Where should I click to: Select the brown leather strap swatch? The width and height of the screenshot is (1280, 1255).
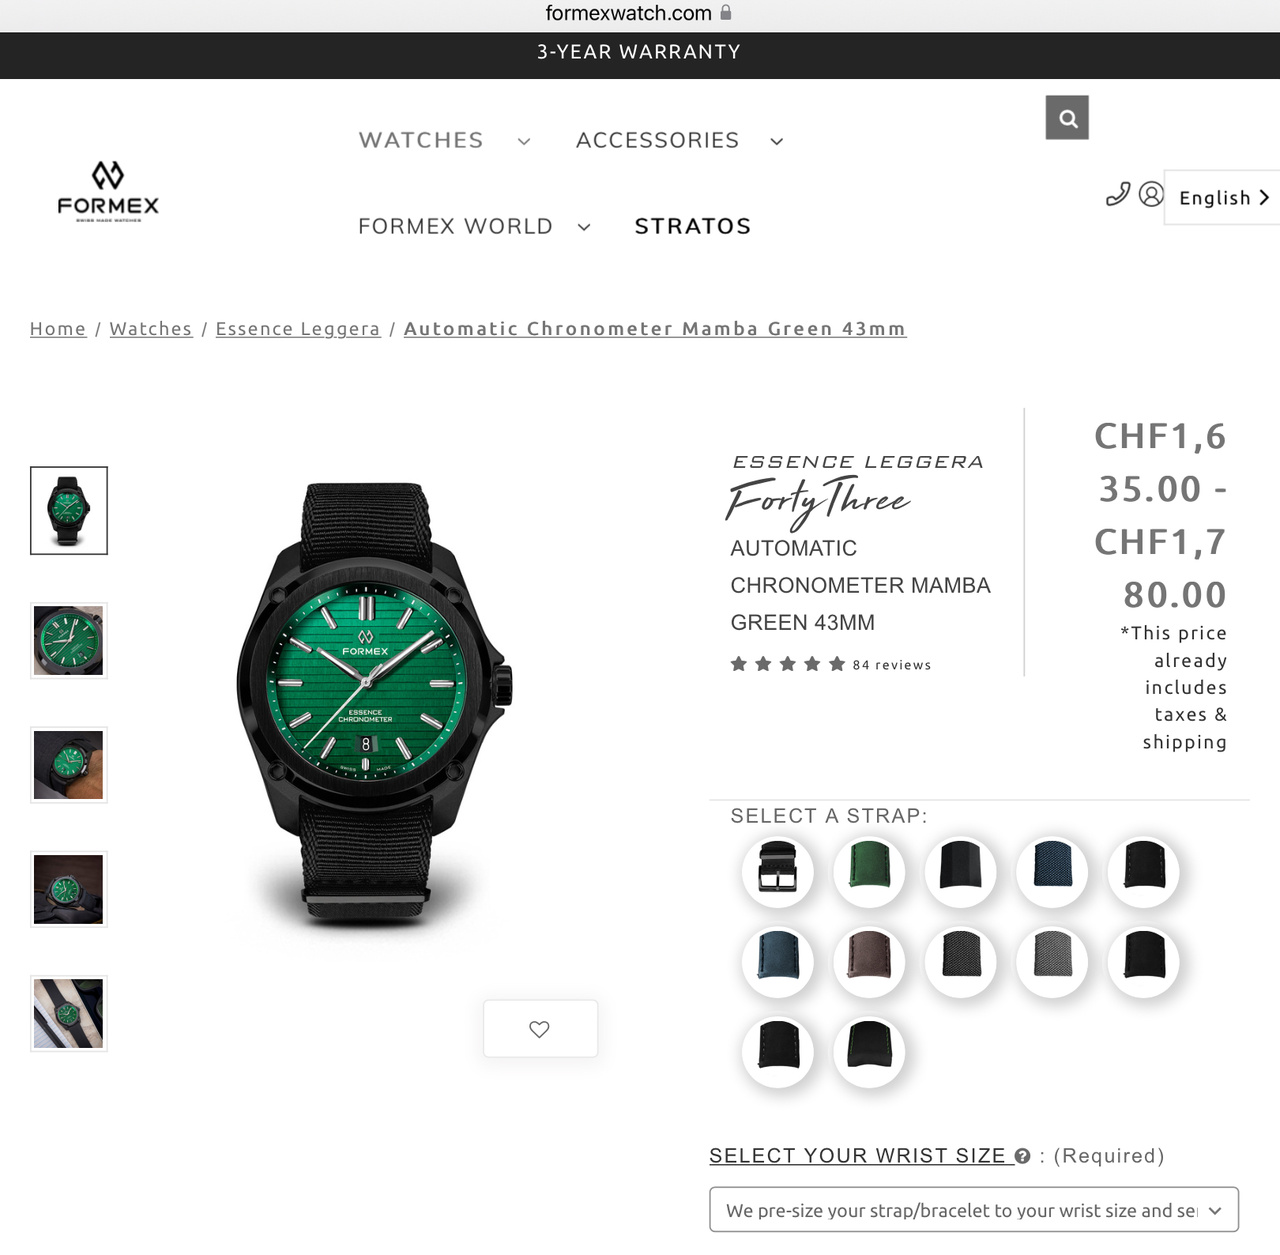(869, 962)
